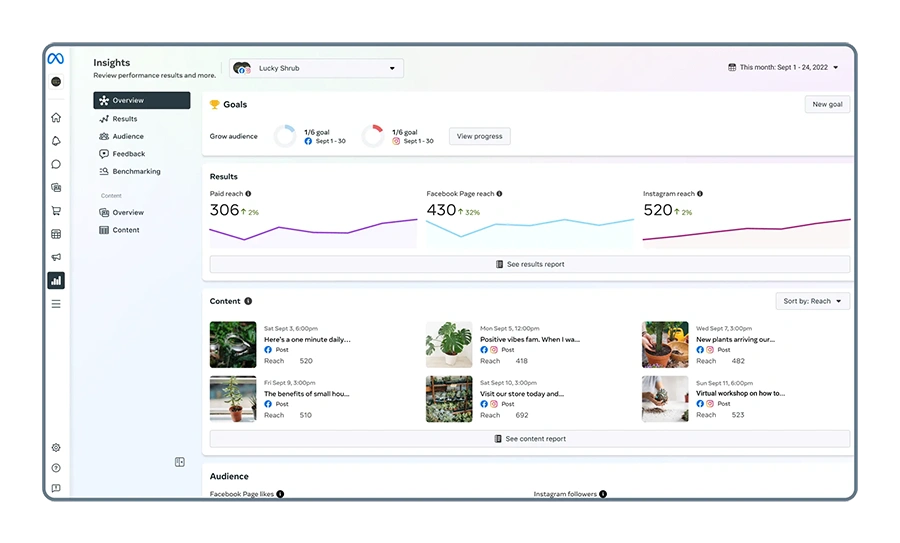Click the help question mark icon

[56, 468]
